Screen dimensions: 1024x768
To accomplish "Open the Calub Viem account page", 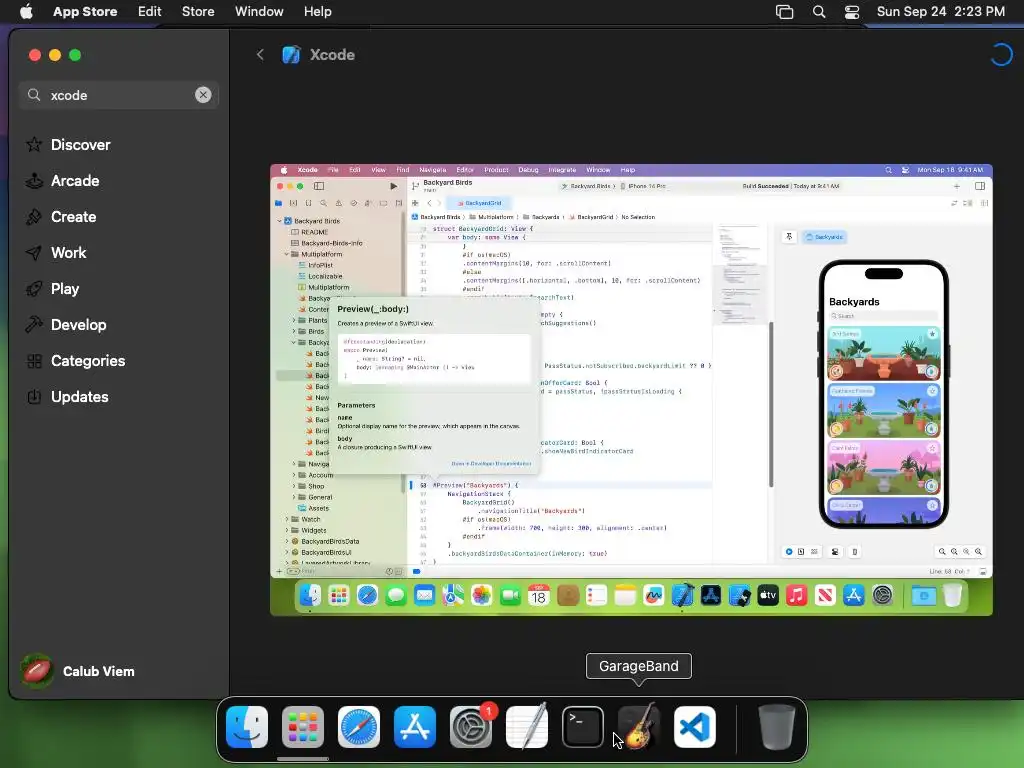I will click(x=77, y=671).
